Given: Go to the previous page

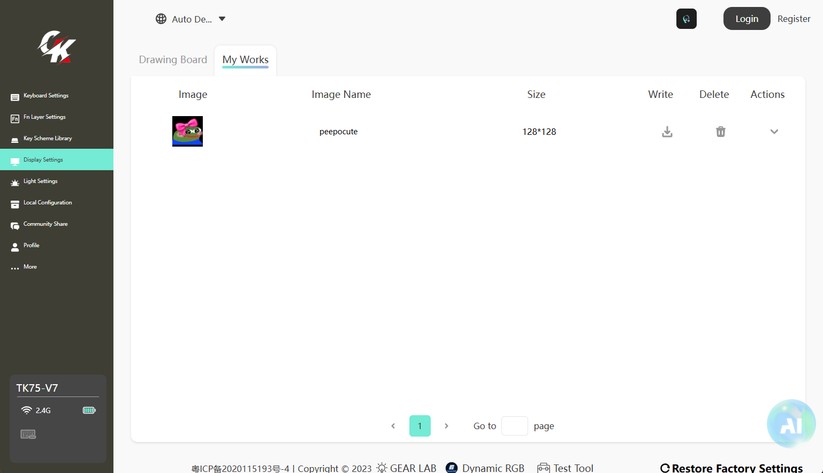Looking at the screenshot, I should click(x=393, y=426).
